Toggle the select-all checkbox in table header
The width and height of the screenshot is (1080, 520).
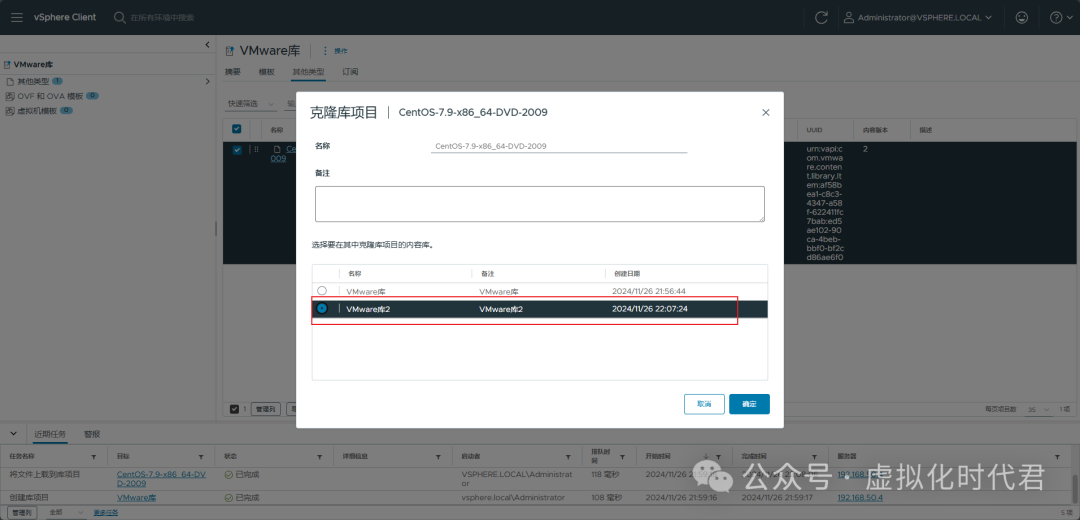237,129
